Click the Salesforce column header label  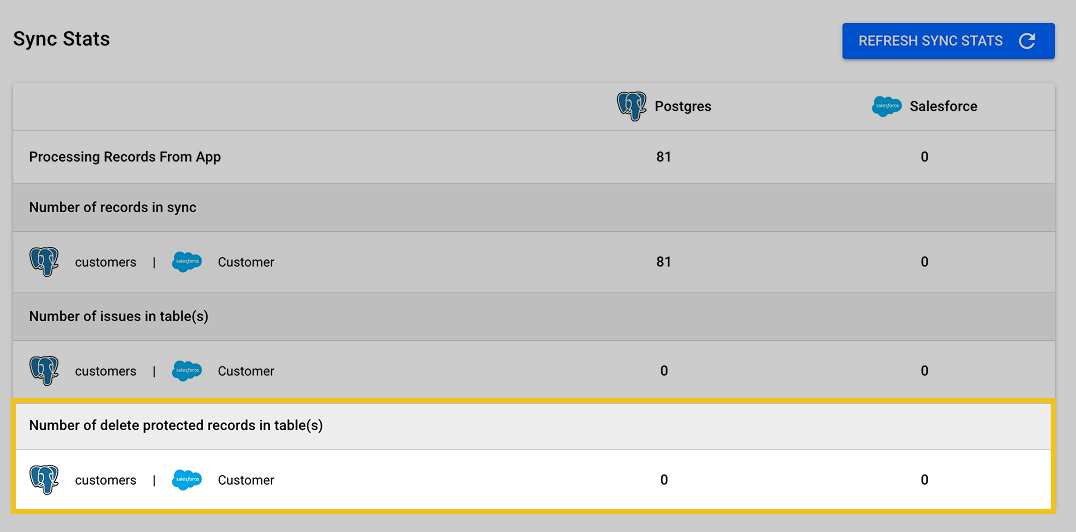943,106
